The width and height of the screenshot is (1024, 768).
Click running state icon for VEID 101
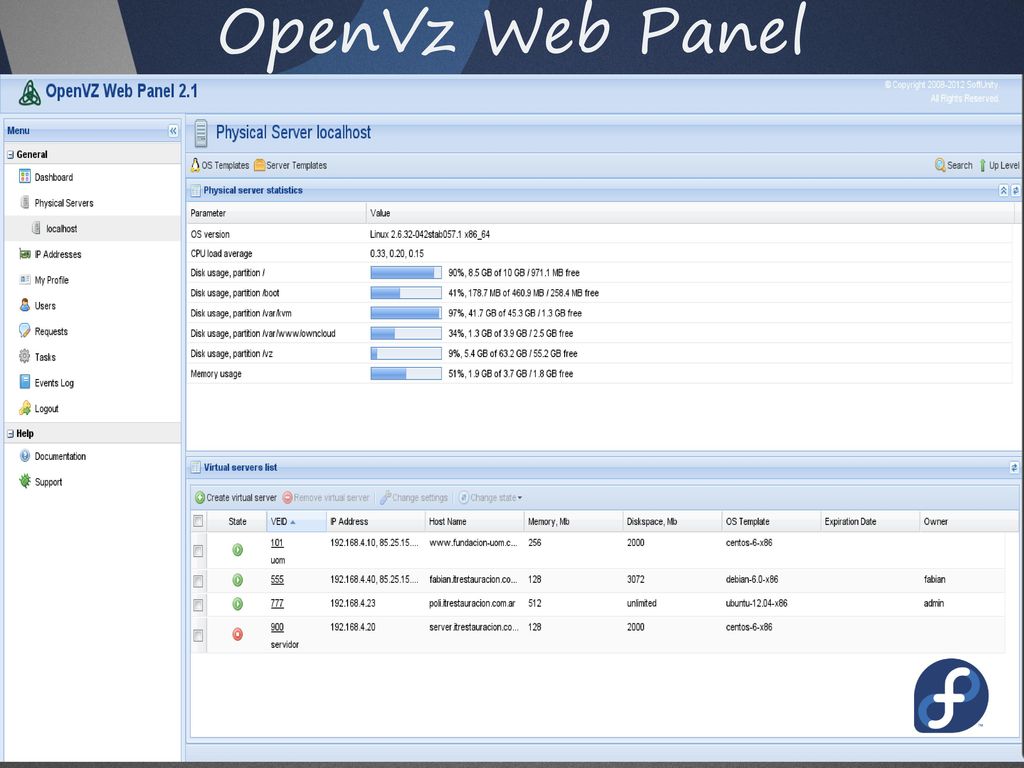coord(238,550)
